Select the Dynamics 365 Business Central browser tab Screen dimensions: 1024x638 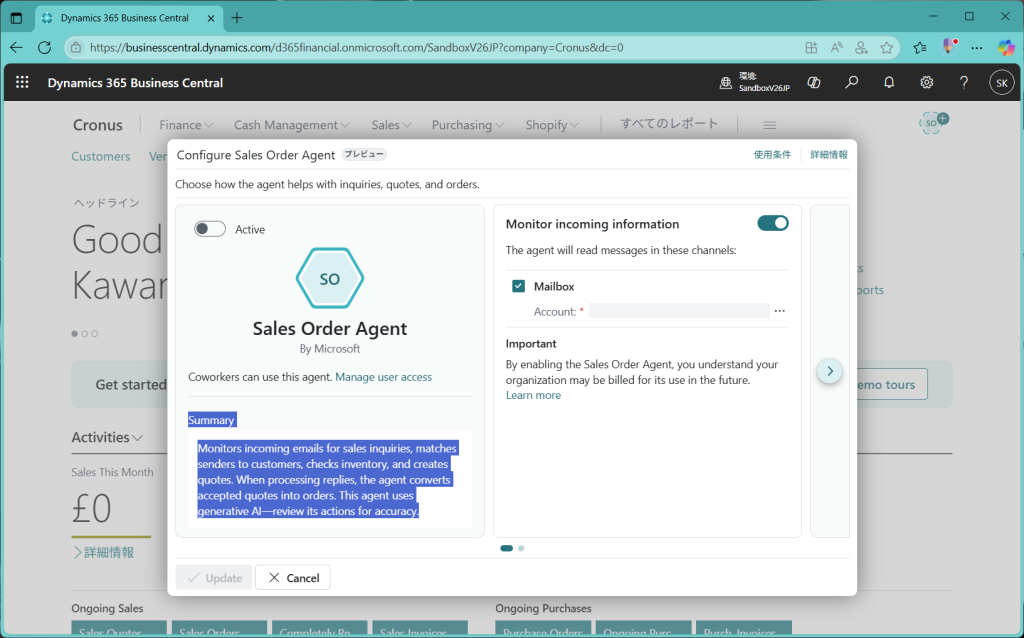pyautogui.click(x=129, y=18)
